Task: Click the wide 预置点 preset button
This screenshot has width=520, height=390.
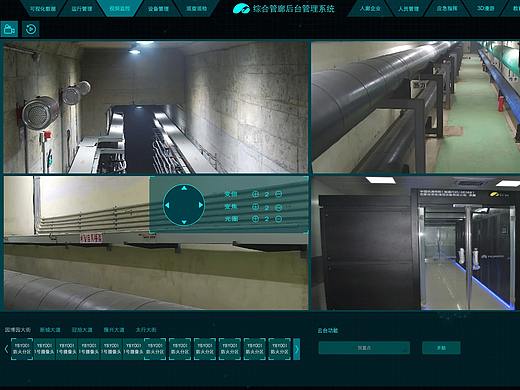Action: [364, 348]
